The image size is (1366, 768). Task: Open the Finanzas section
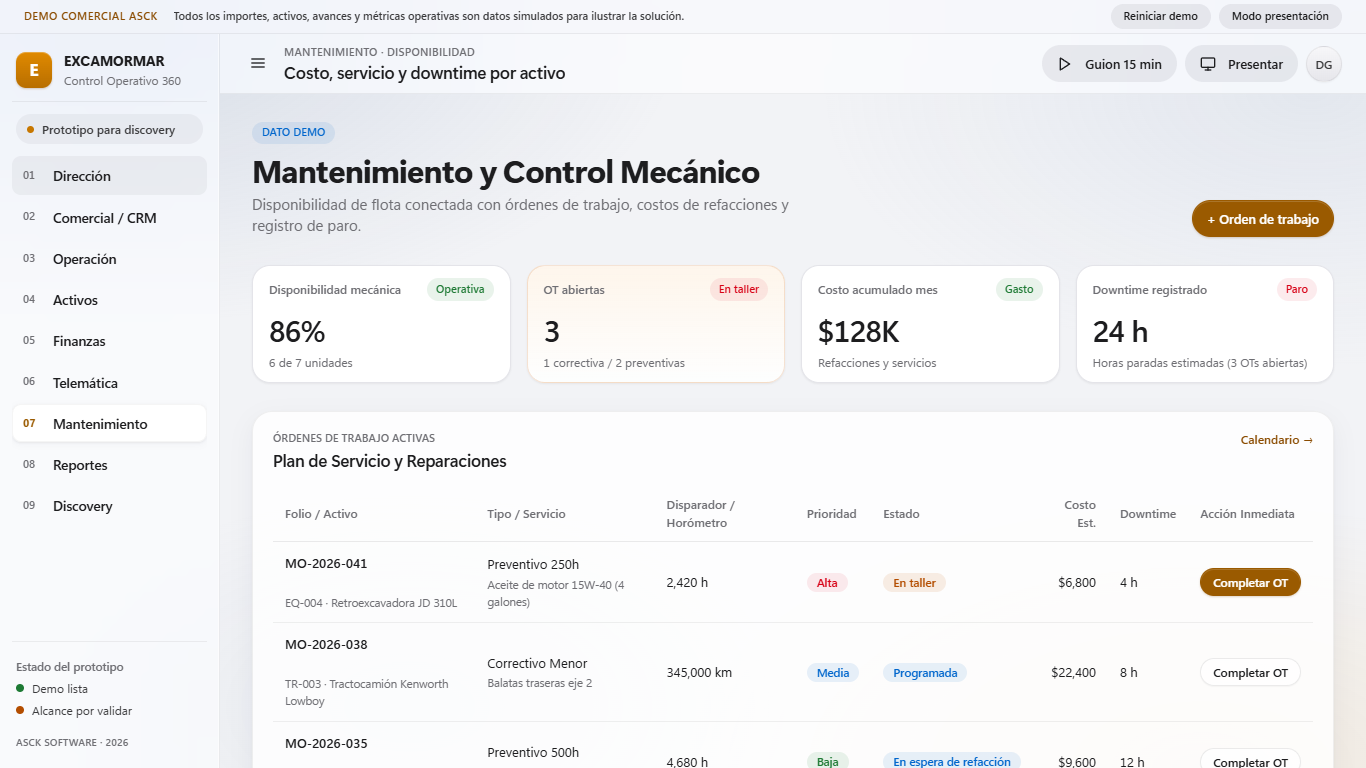tap(109, 341)
